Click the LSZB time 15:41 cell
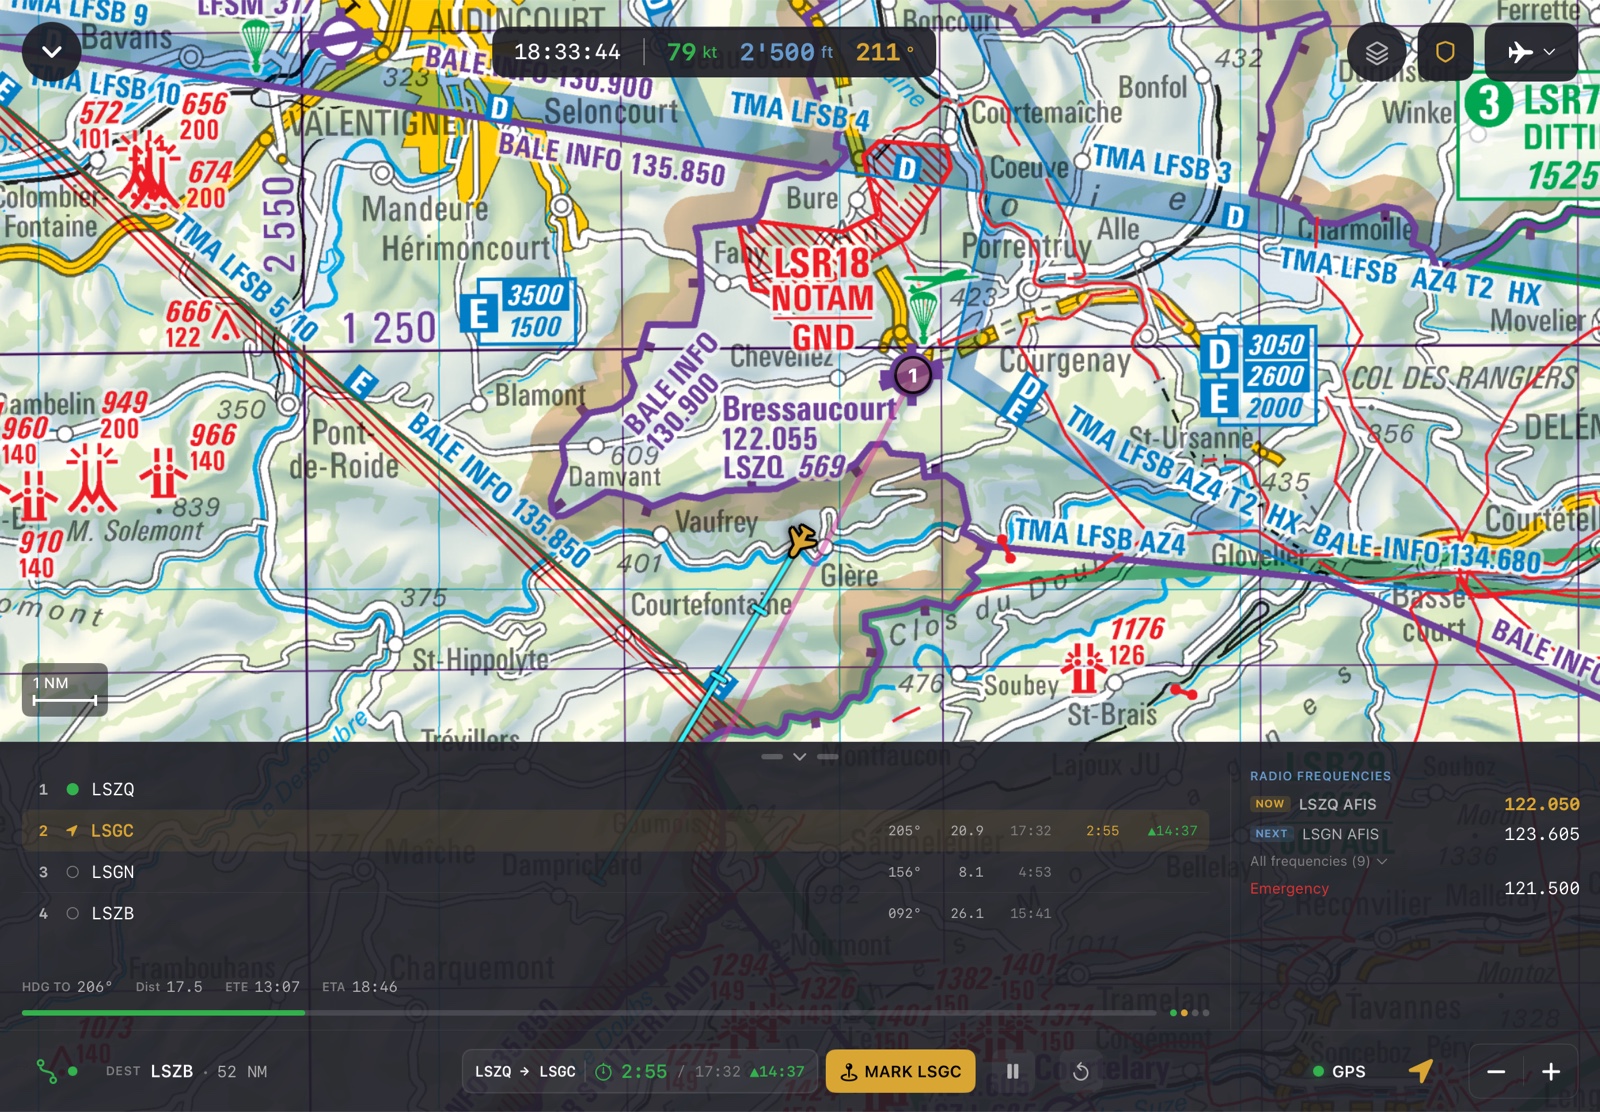Image resolution: width=1600 pixels, height=1112 pixels. 1031,913
